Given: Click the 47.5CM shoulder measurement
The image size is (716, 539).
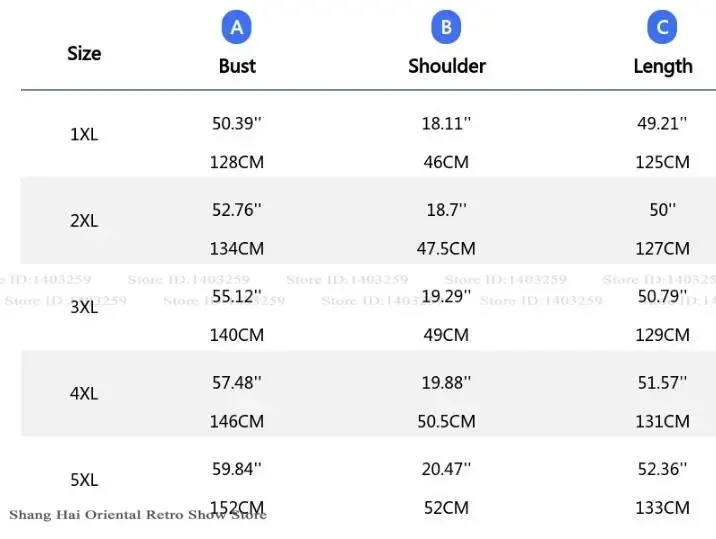Looking at the screenshot, I should pos(446,248).
